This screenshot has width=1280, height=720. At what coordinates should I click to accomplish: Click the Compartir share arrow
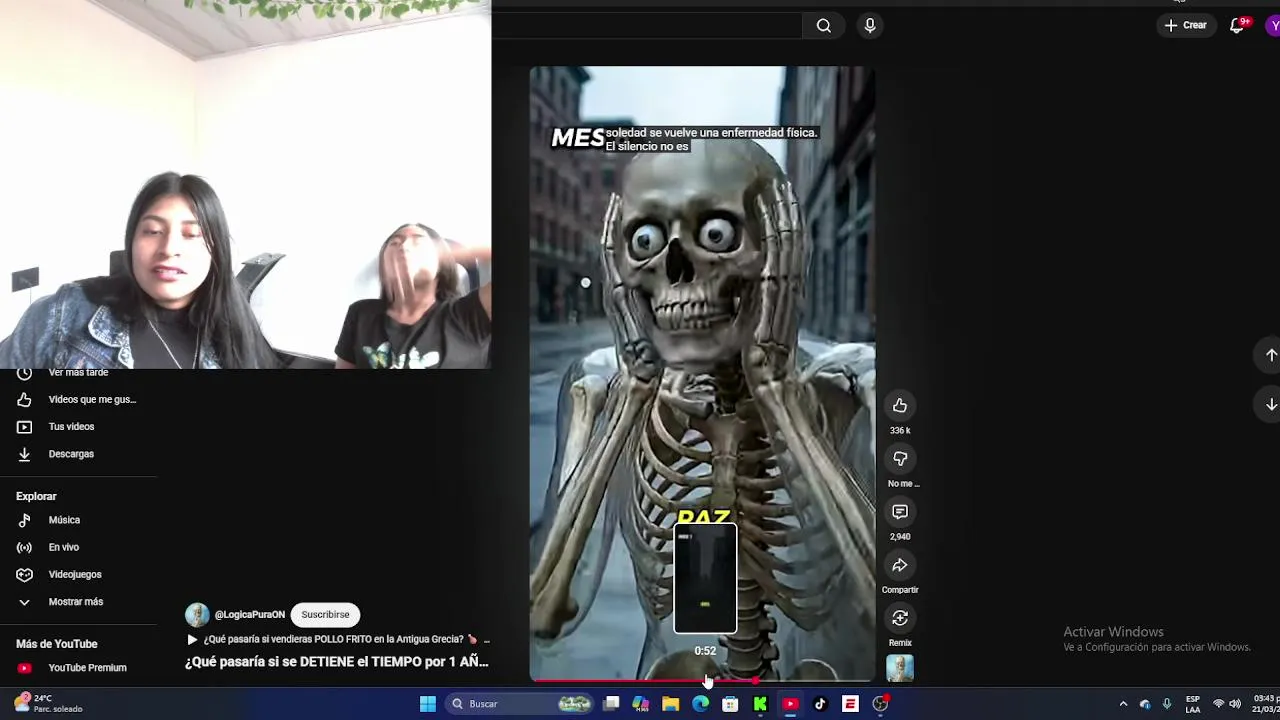click(900, 565)
